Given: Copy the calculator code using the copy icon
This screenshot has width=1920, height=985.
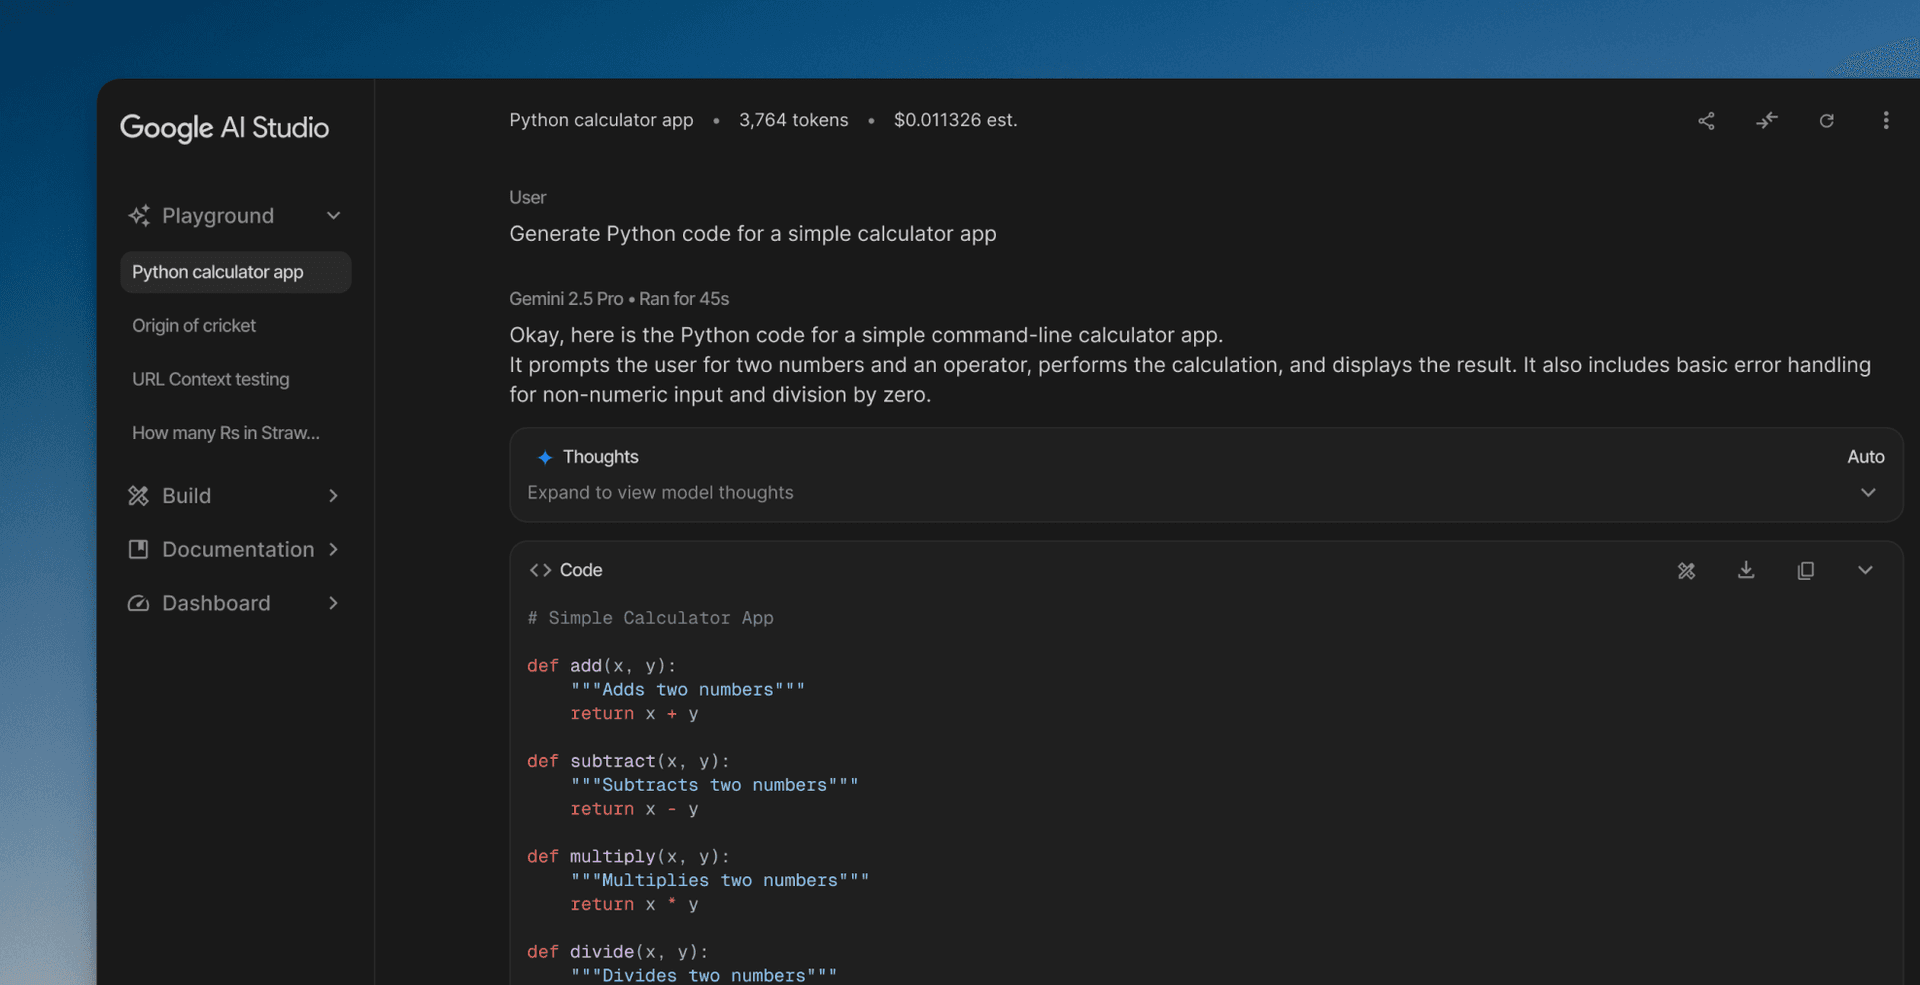Looking at the screenshot, I should pyautogui.click(x=1806, y=570).
